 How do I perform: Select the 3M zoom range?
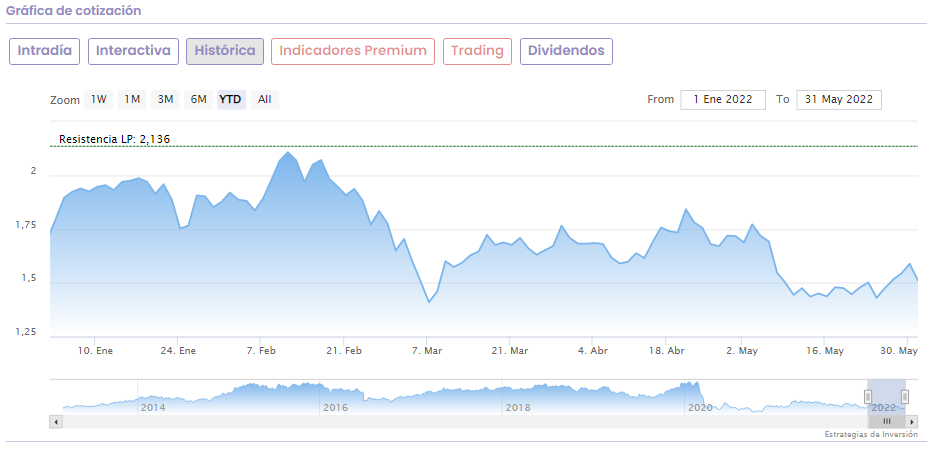pyautogui.click(x=166, y=99)
